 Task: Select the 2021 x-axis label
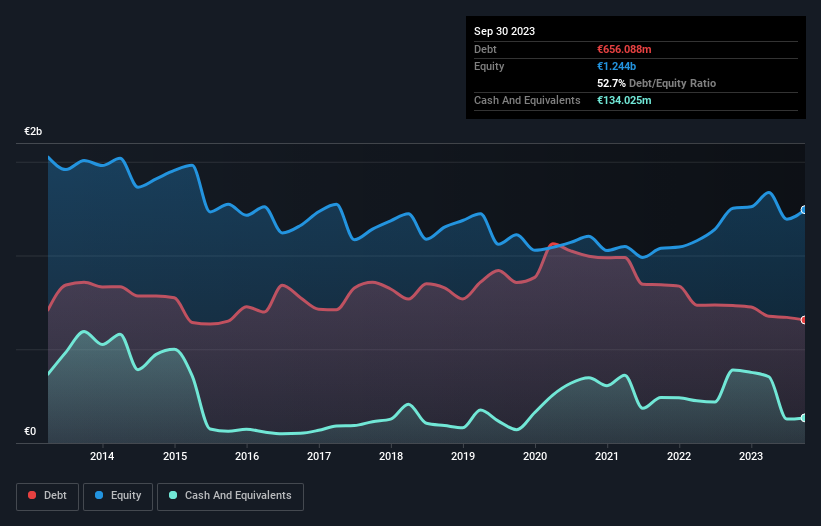[607, 456]
